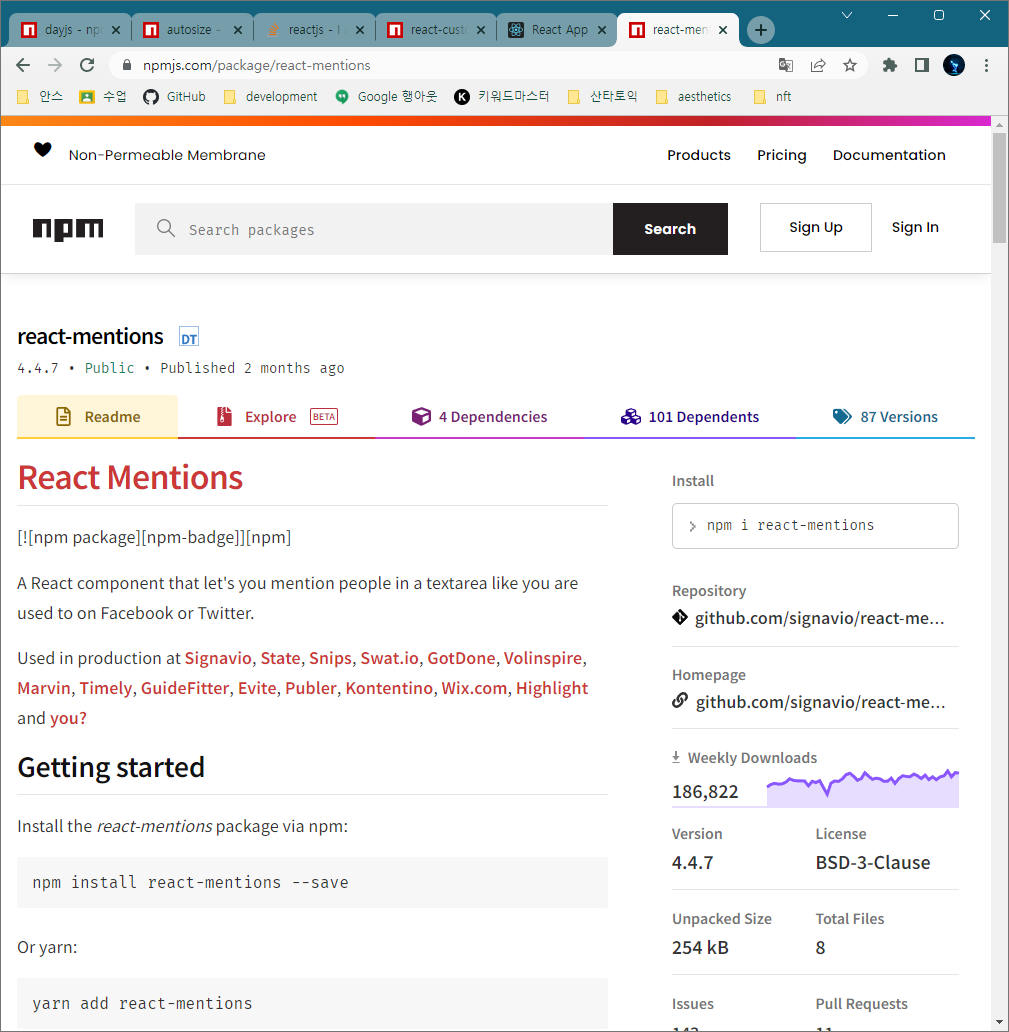Click the git repository icon

click(680, 617)
